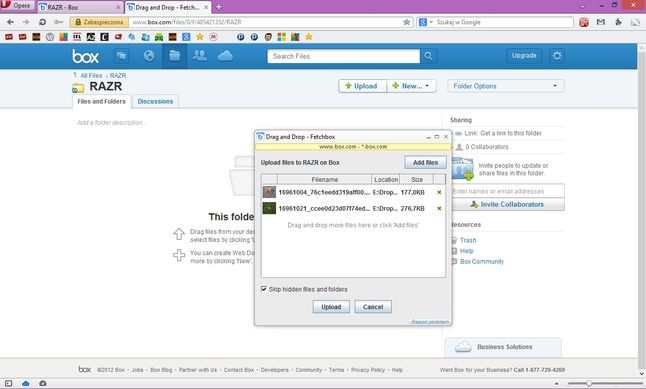Click Add a folder description text
The height and width of the screenshot is (389, 646).
111,123
